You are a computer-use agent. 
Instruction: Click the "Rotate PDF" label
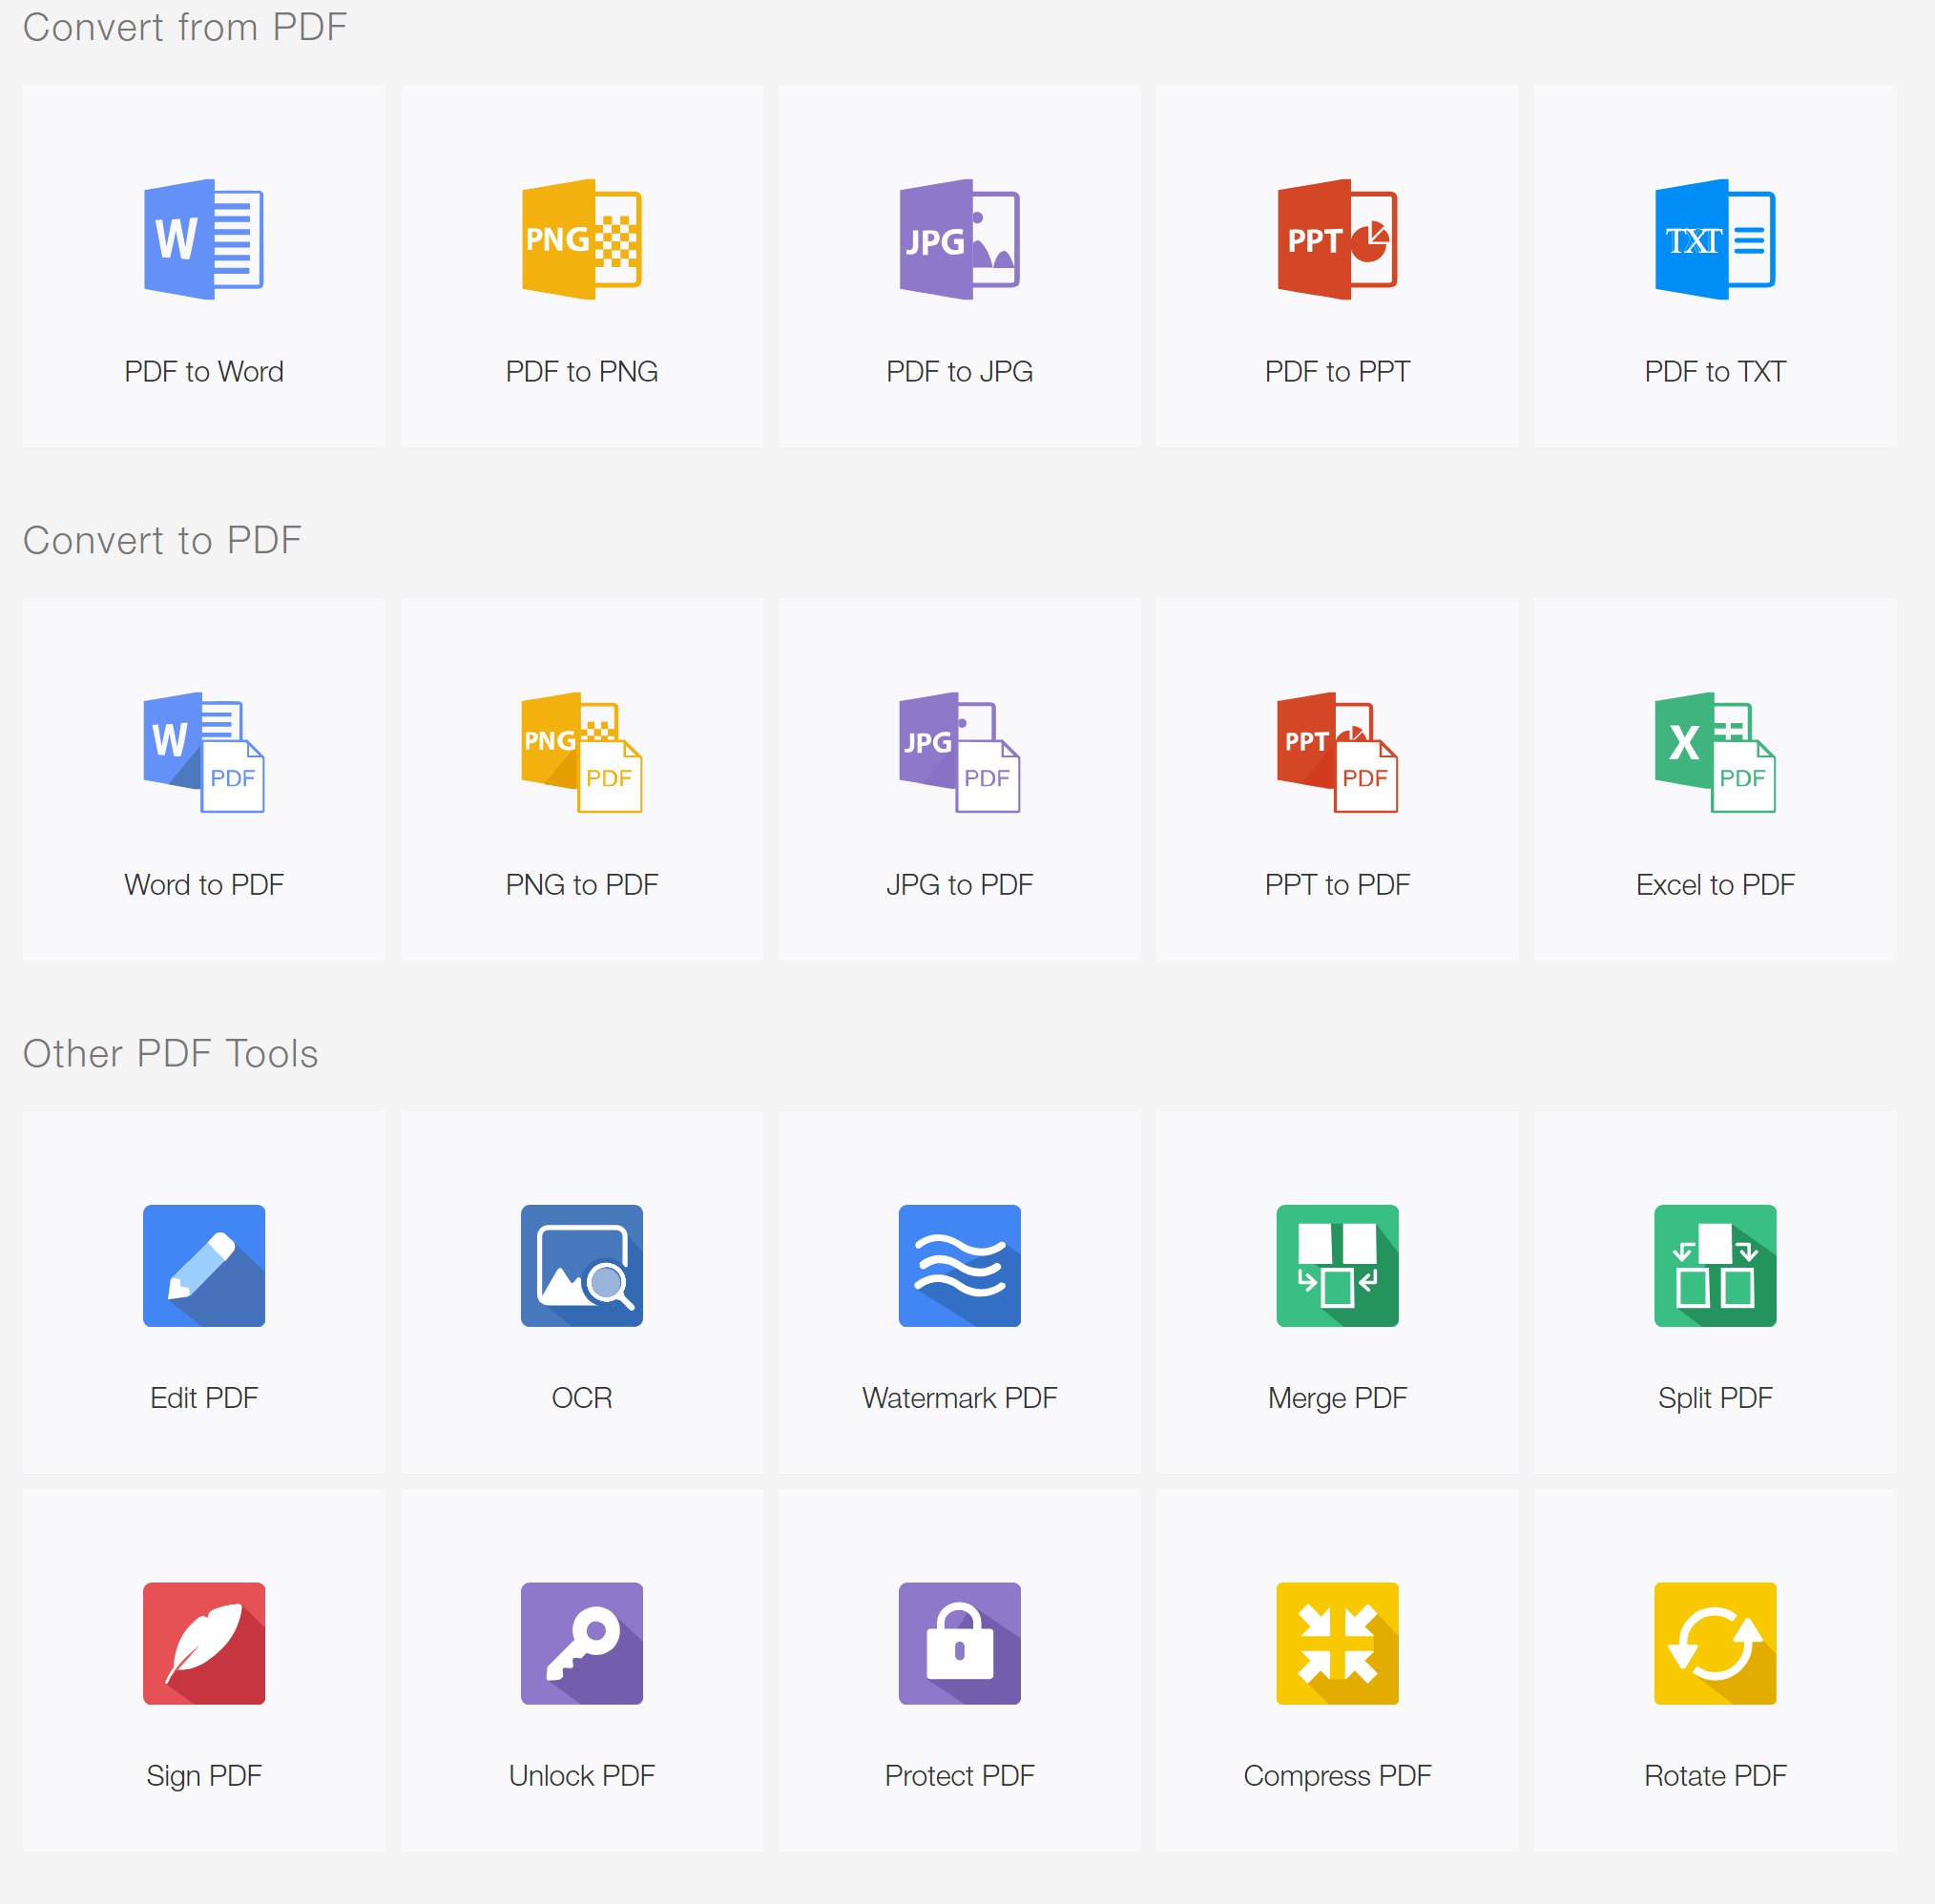(x=1715, y=1776)
